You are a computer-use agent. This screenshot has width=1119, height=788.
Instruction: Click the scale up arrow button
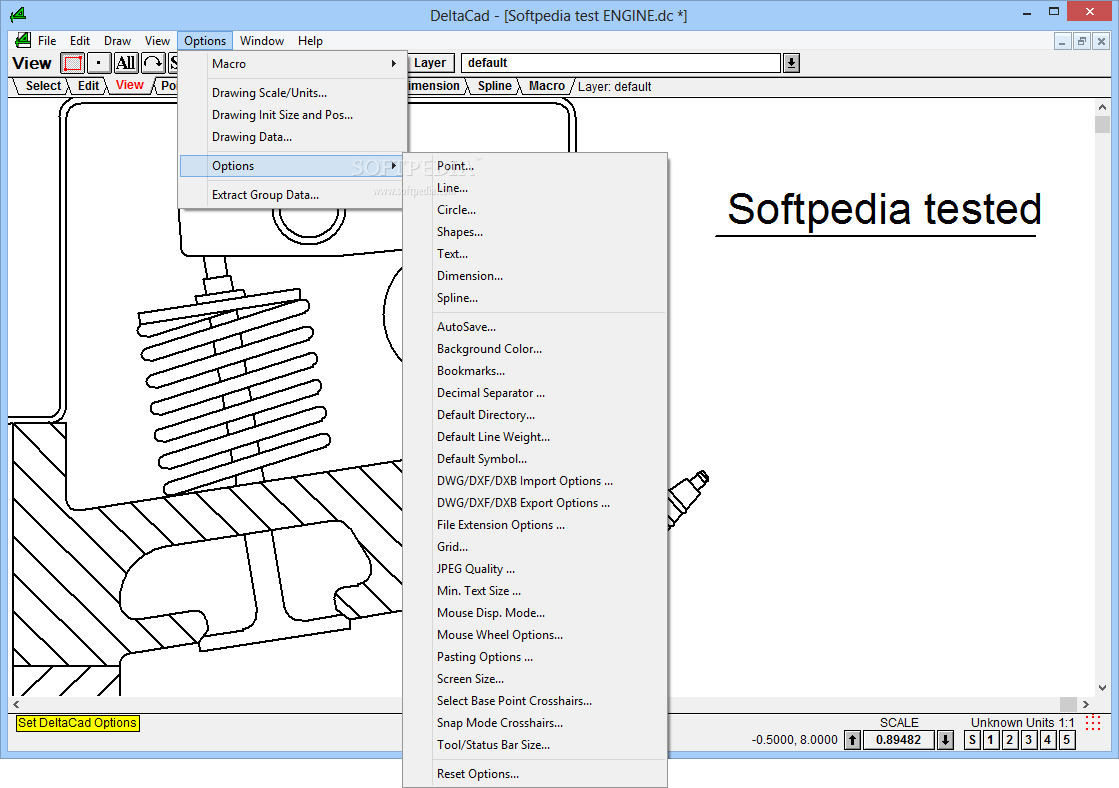853,740
